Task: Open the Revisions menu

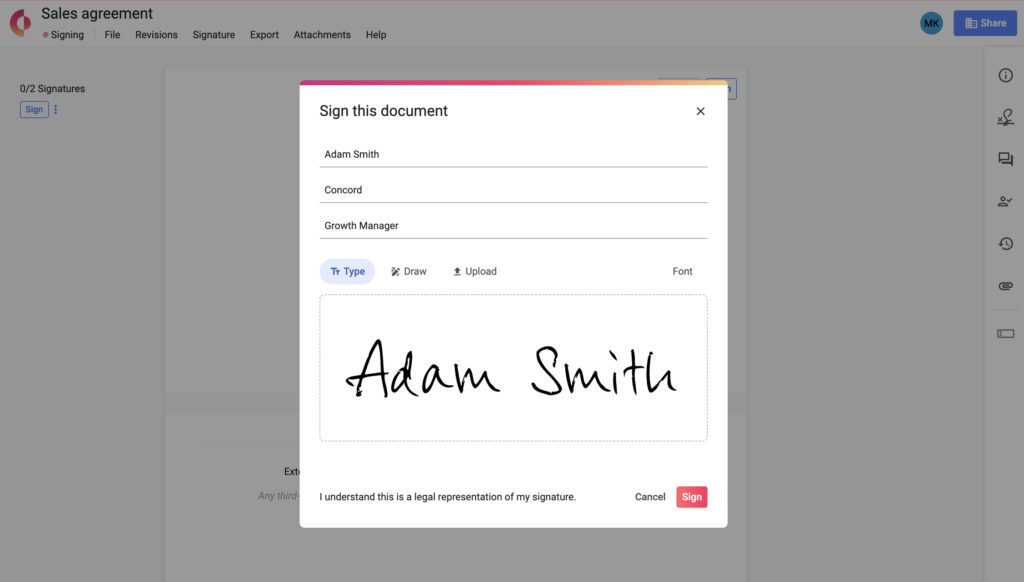Action: (x=156, y=34)
